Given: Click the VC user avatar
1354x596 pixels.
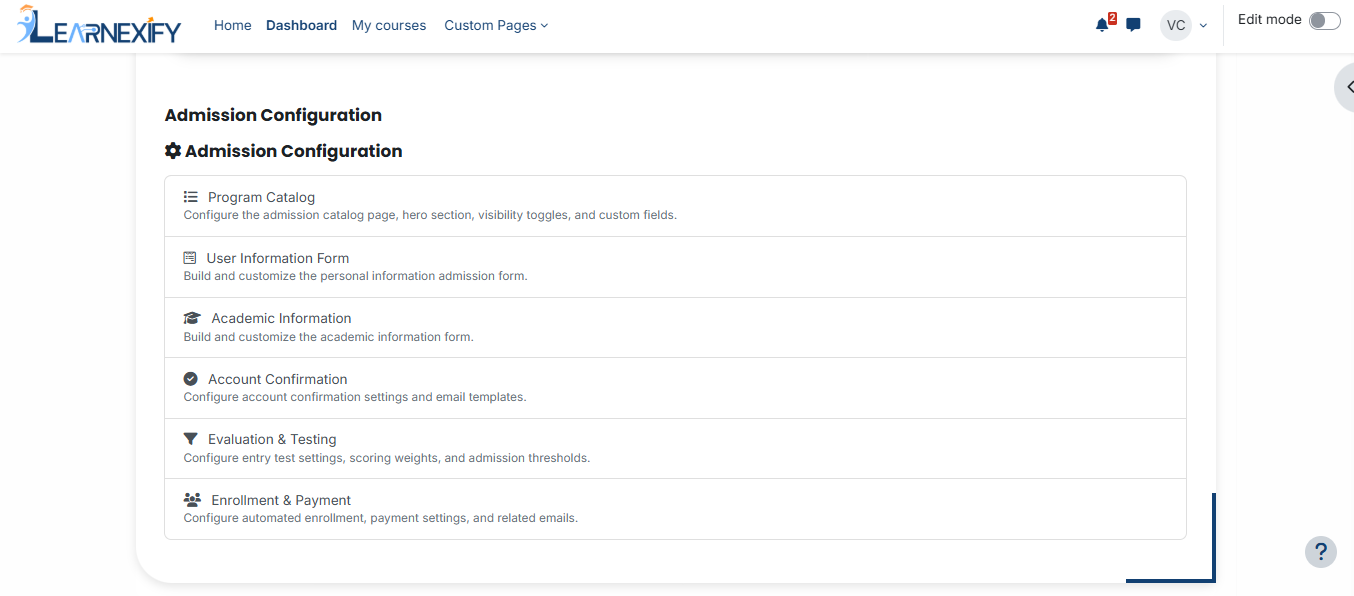Looking at the screenshot, I should click(1176, 25).
